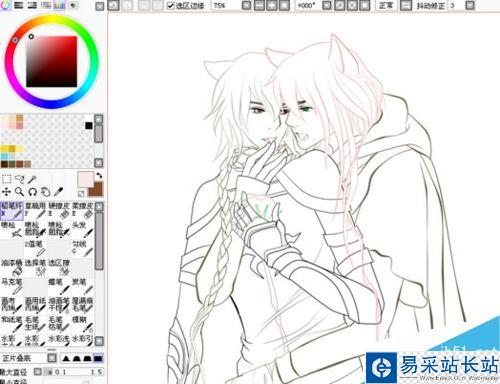The image size is (500, 384).
Task: Select the eyedropper tool
Action: click(x=58, y=192)
